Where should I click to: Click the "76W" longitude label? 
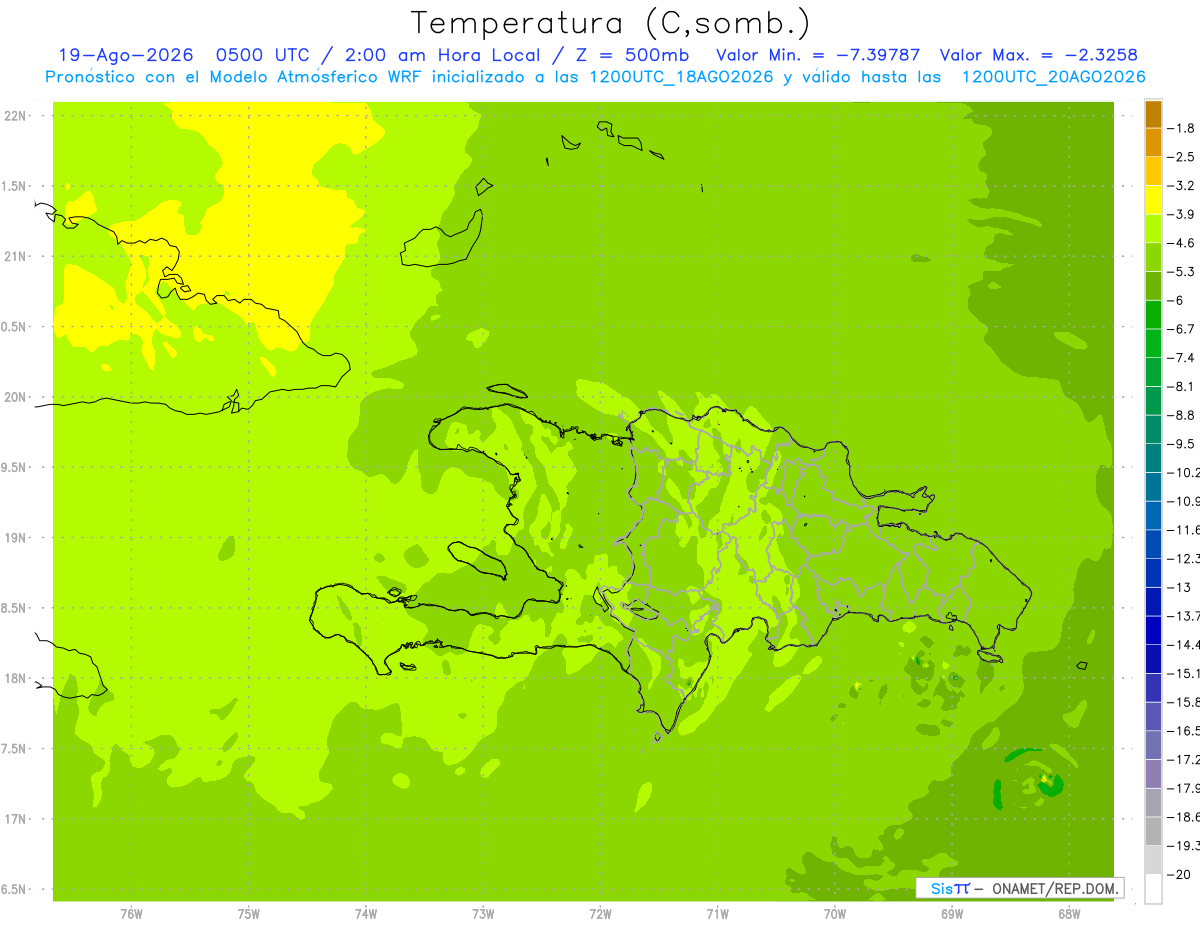[132, 913]
